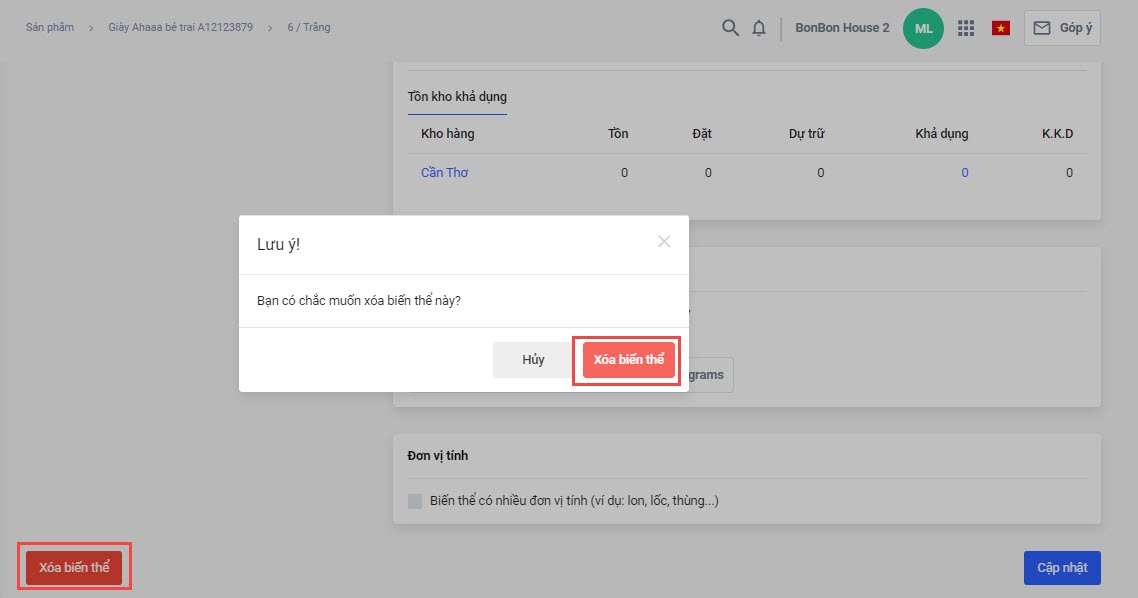Open Giày Ahaaa bé trai breadcrumb

pyautogui.click(x=181, y=27)
